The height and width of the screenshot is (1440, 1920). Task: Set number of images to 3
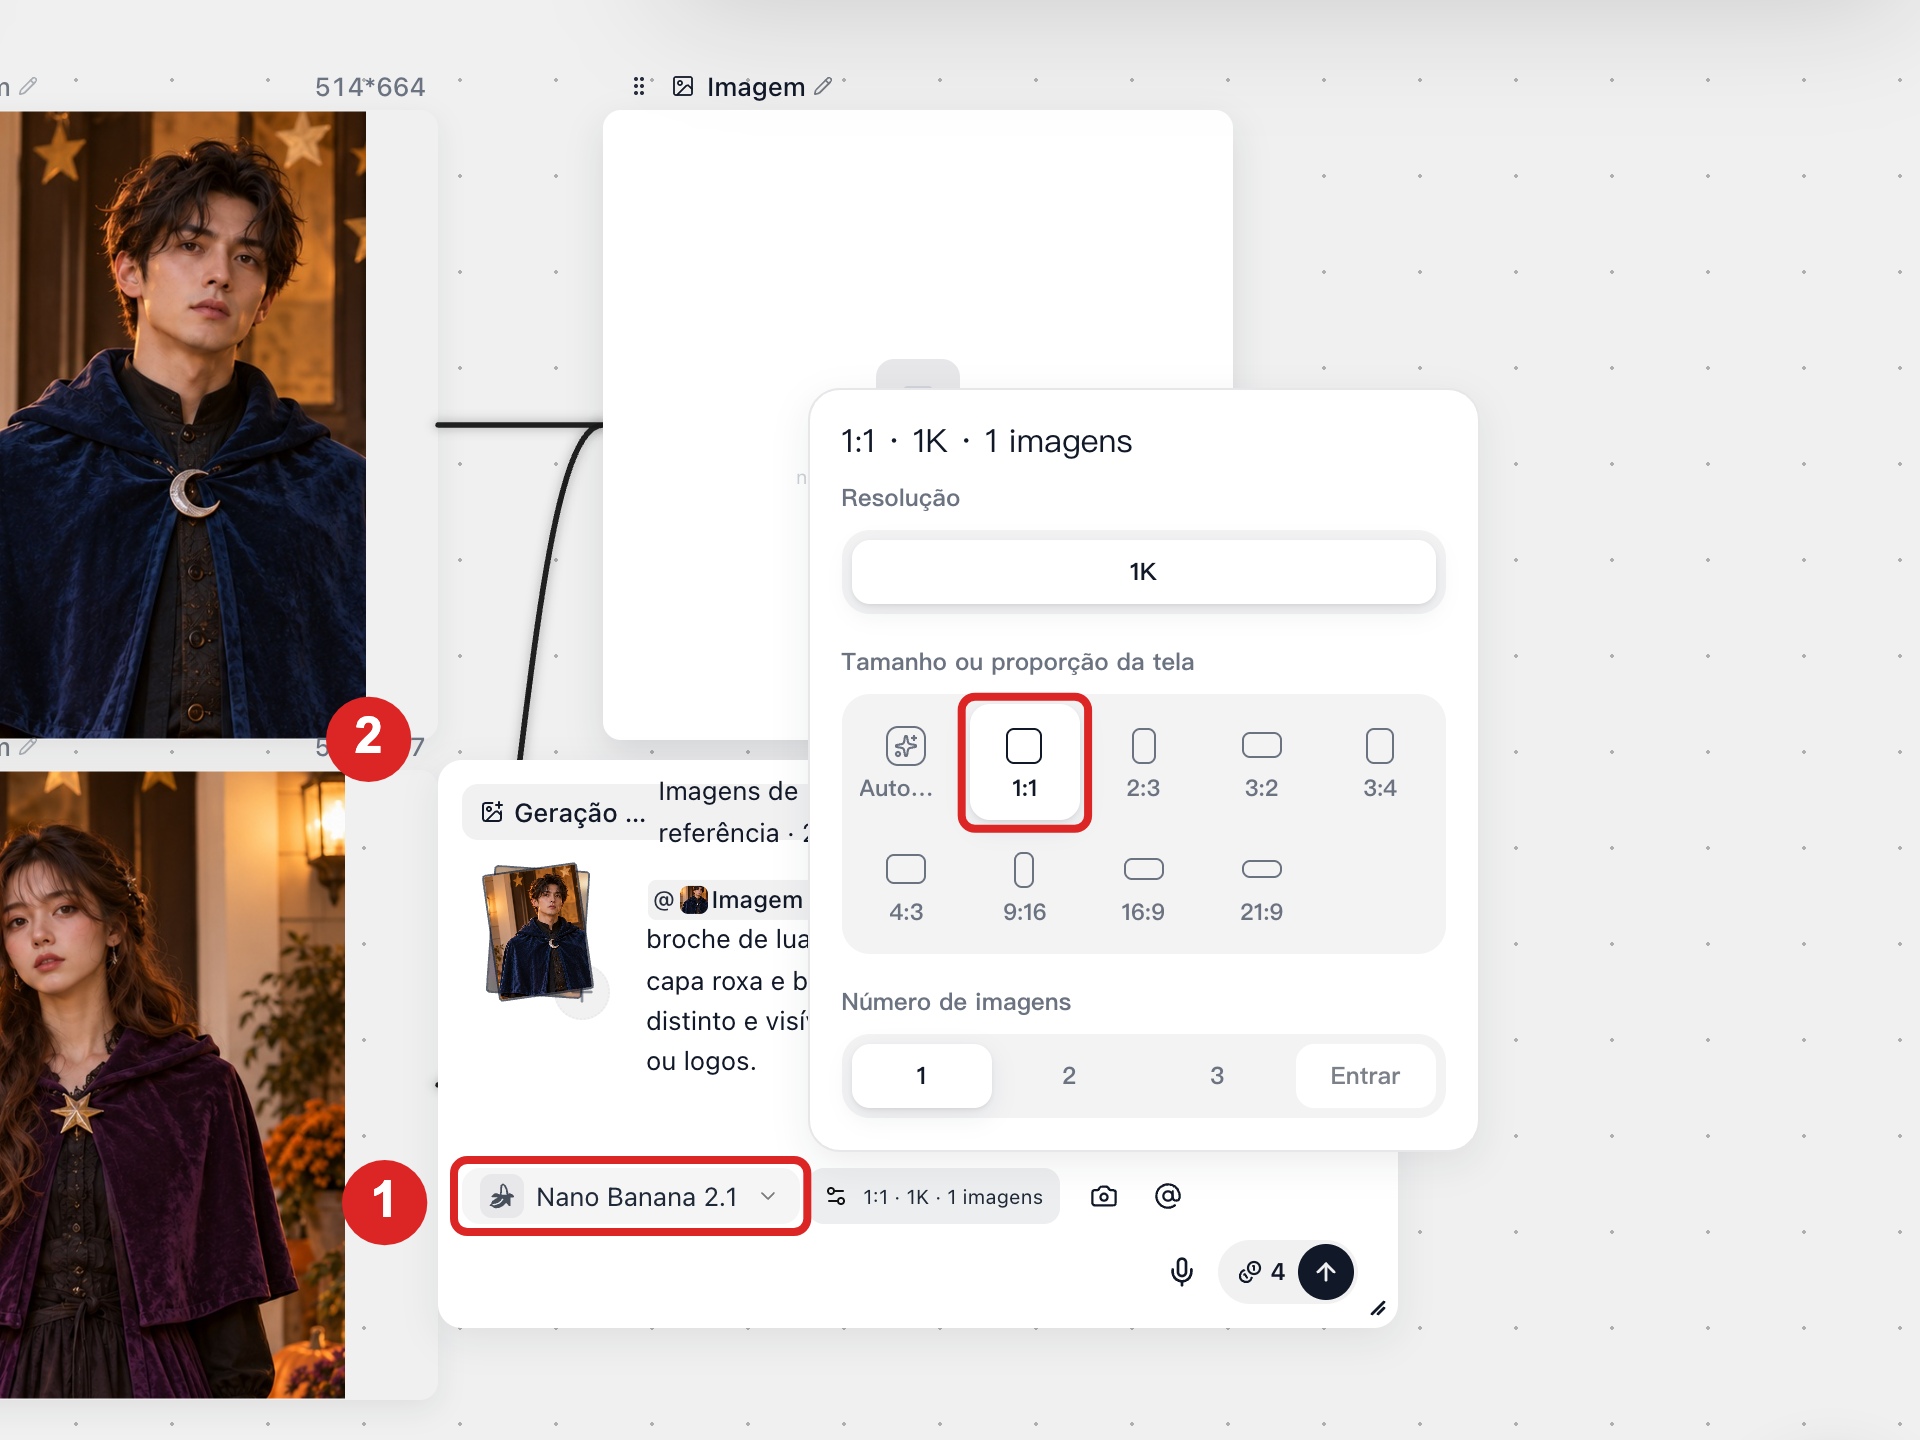[x=1217, y=1076]
